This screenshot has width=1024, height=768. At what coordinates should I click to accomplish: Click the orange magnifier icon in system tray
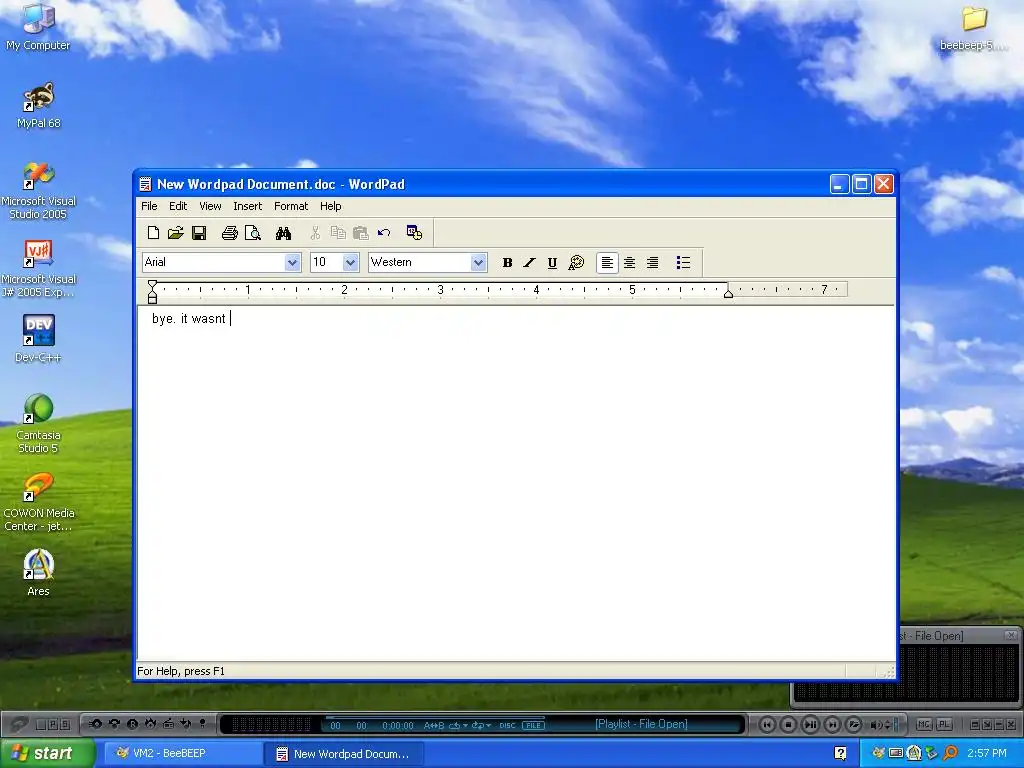coord(950,754)
